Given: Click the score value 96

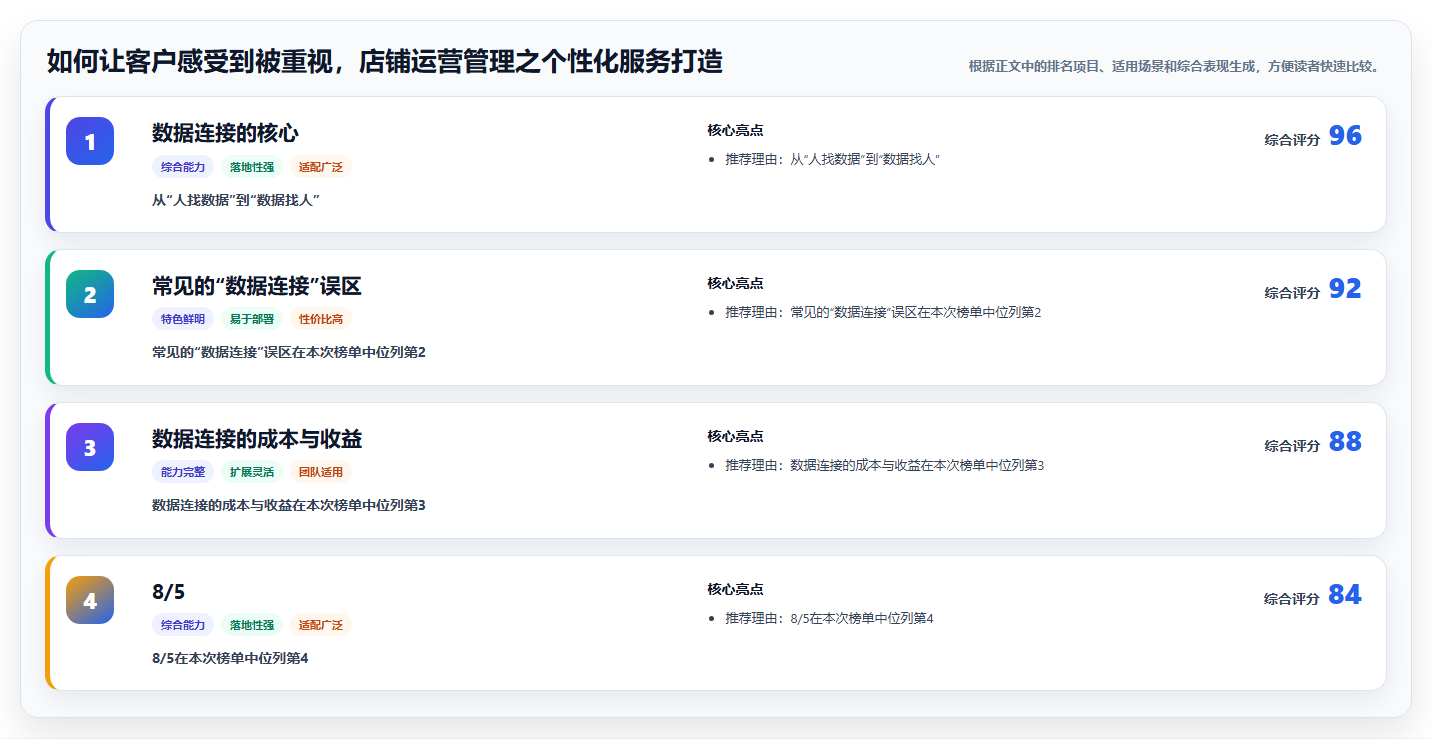Looking at the screenshot, I should [x=1345, y=136].
